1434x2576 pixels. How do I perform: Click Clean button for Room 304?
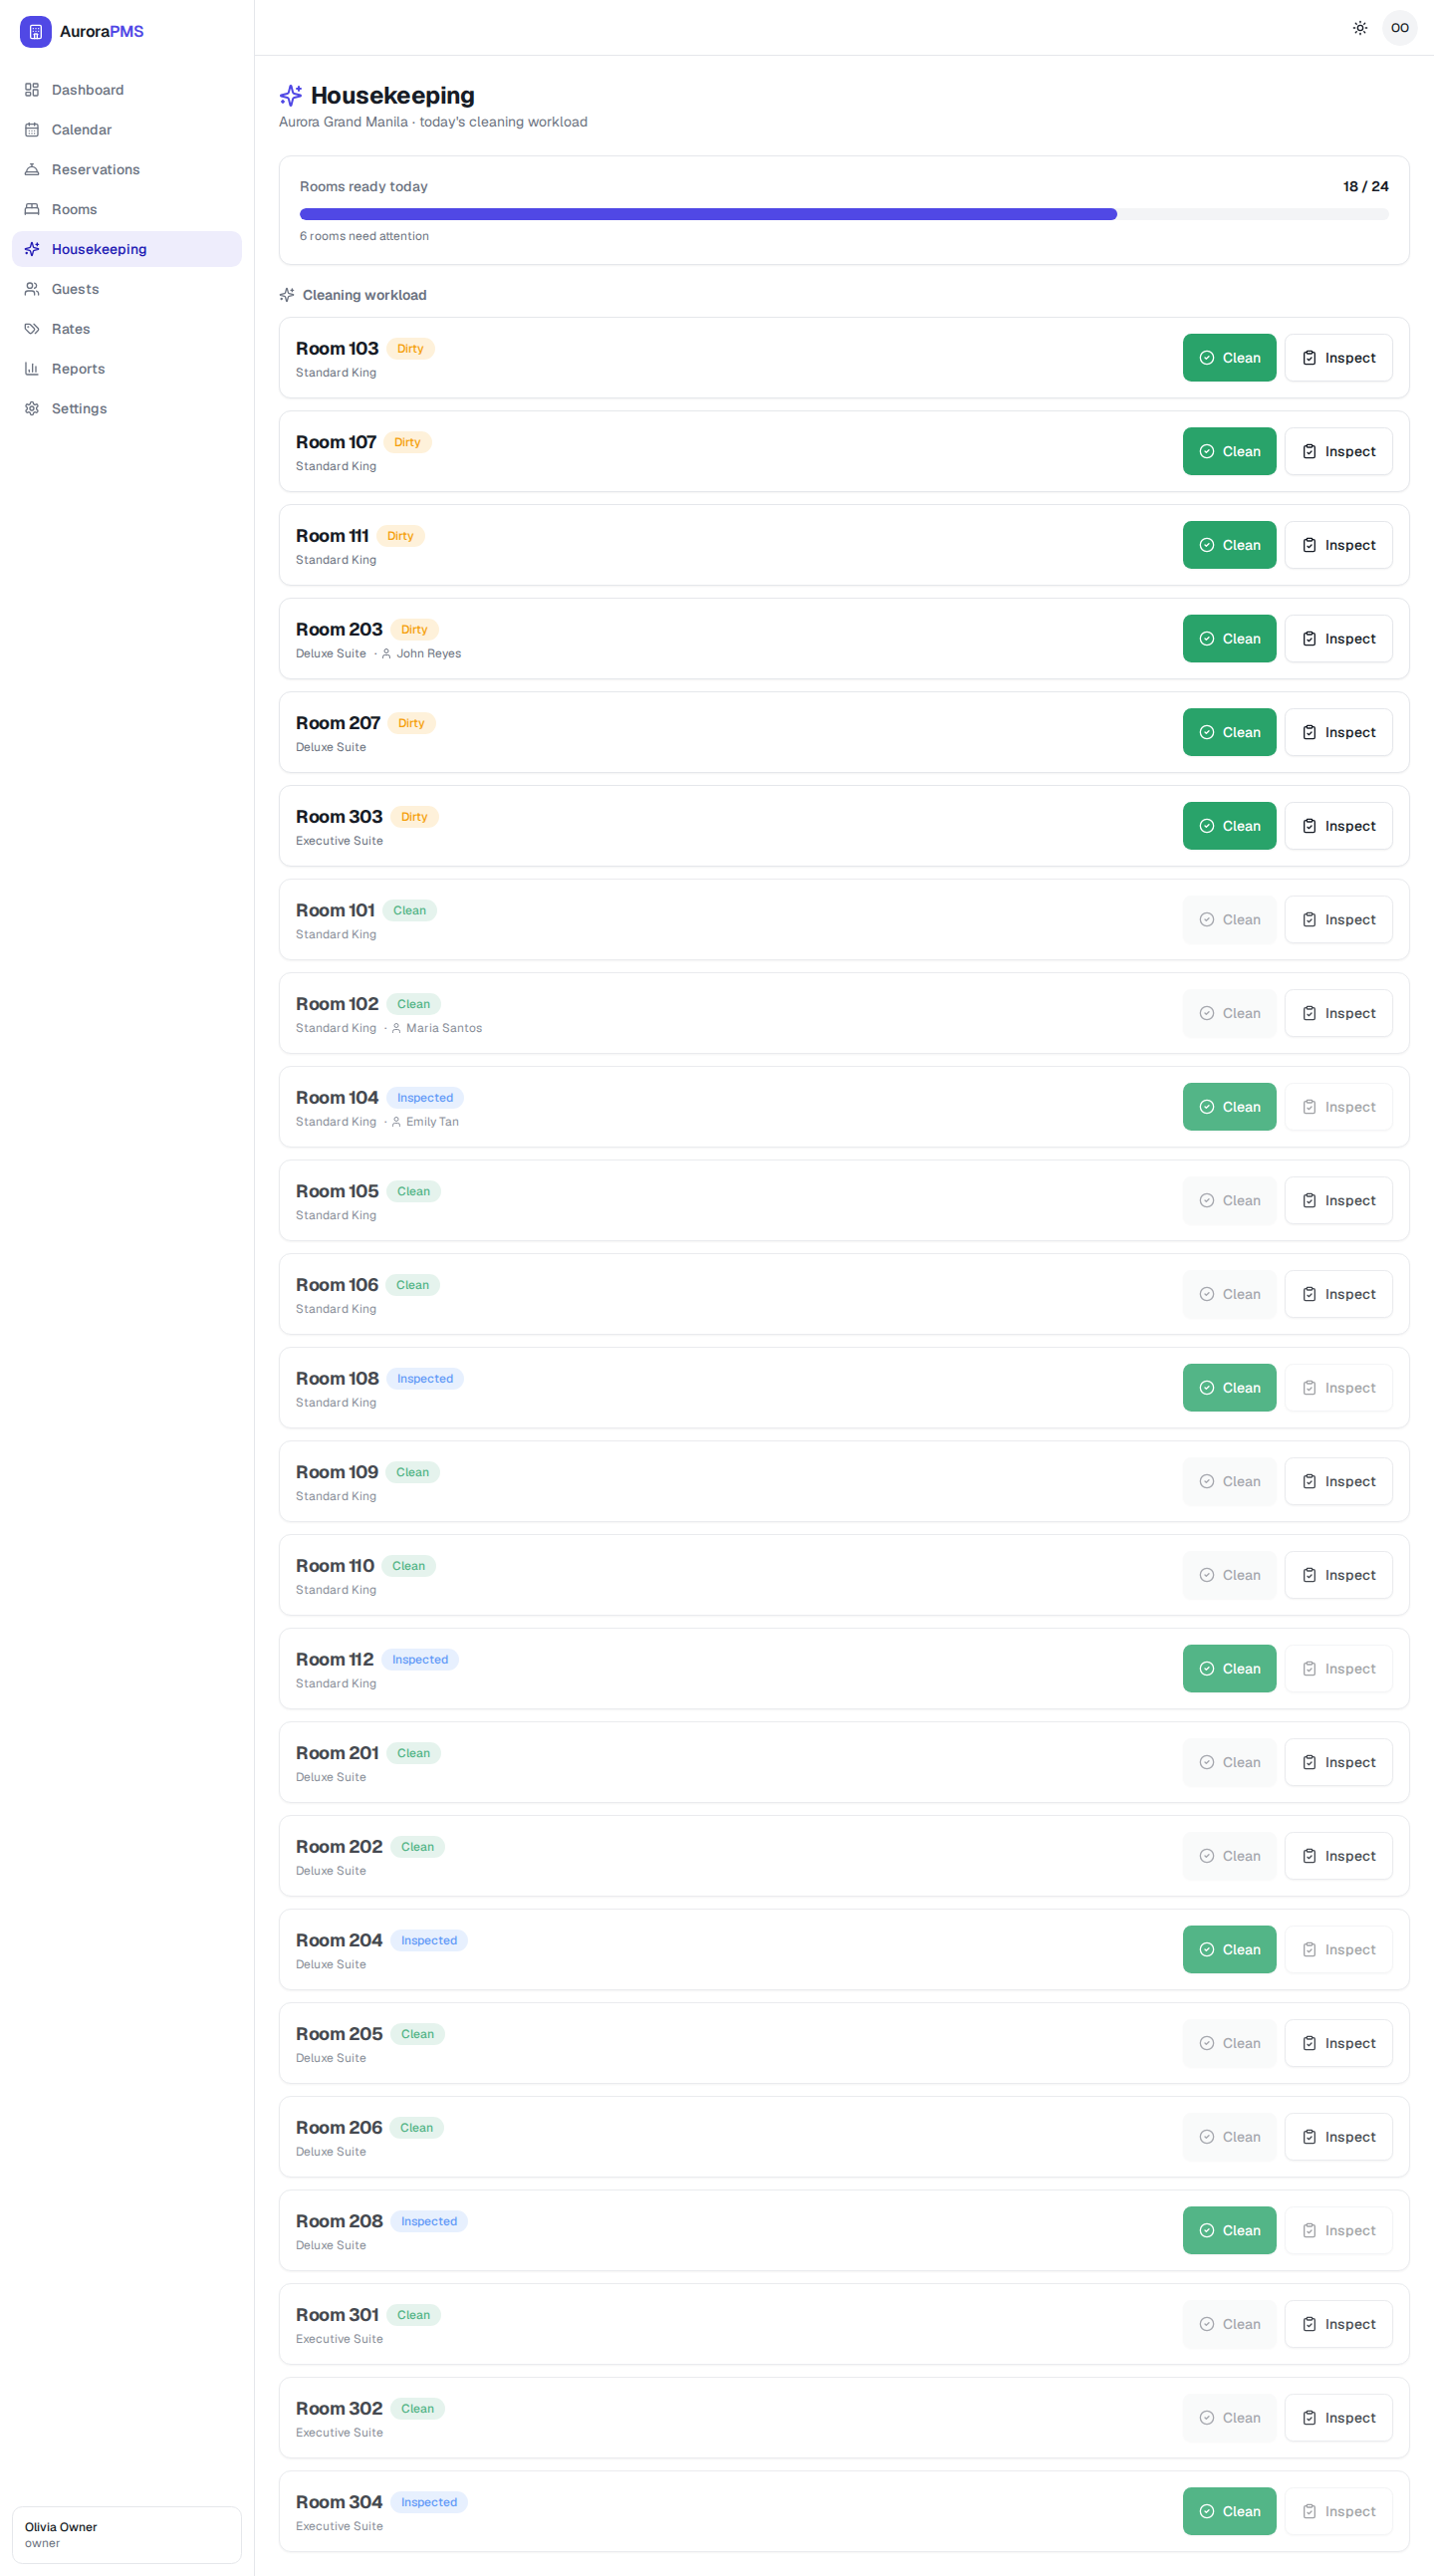(1229, 2512)
